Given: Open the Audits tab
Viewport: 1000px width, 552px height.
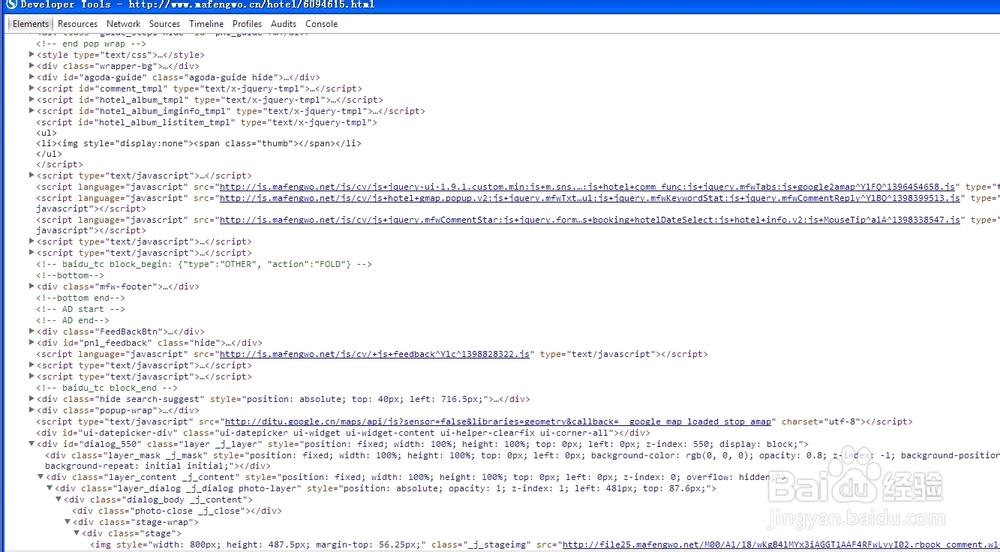Looking at the screenshot, I should click(283, 24).
